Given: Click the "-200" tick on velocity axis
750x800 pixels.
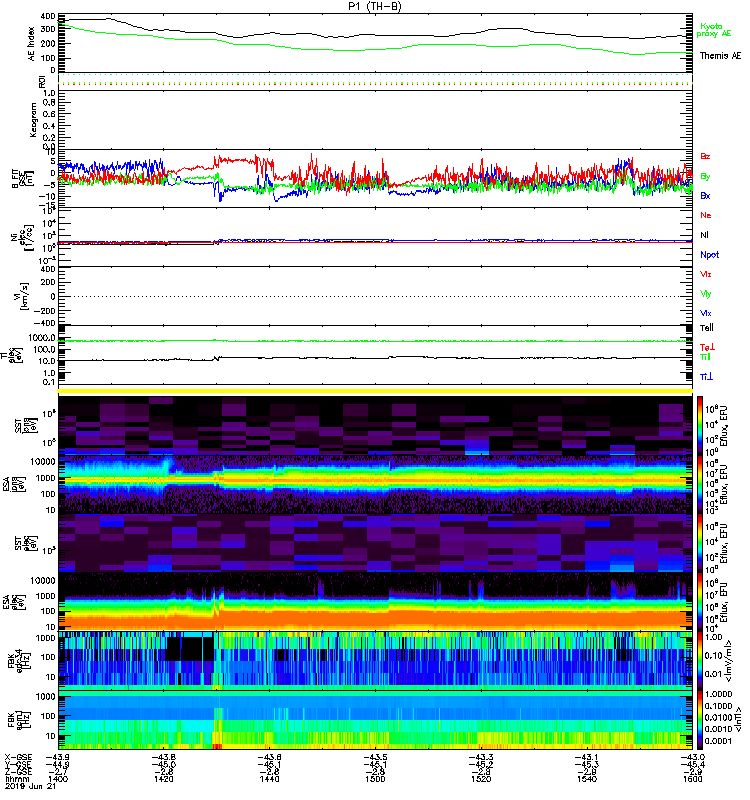Looking at the screenshot, I should [x=45, y=311].
